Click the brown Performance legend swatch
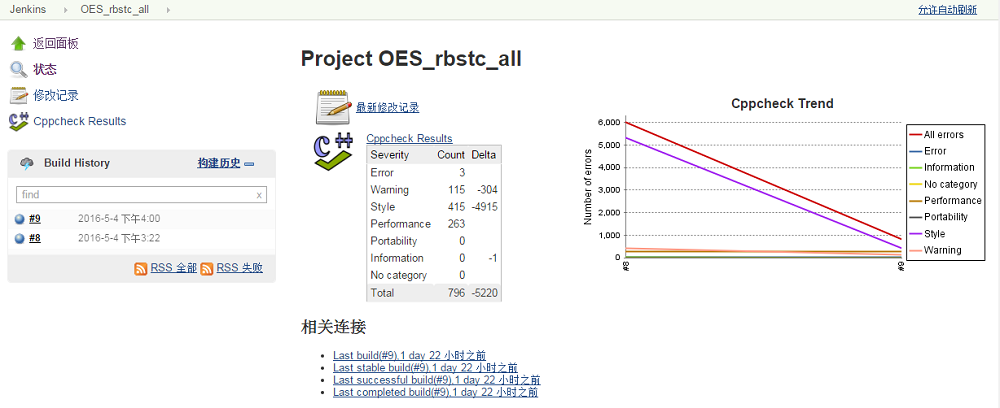The height and width of the screenshot is (408, 1000). [915, 201]
